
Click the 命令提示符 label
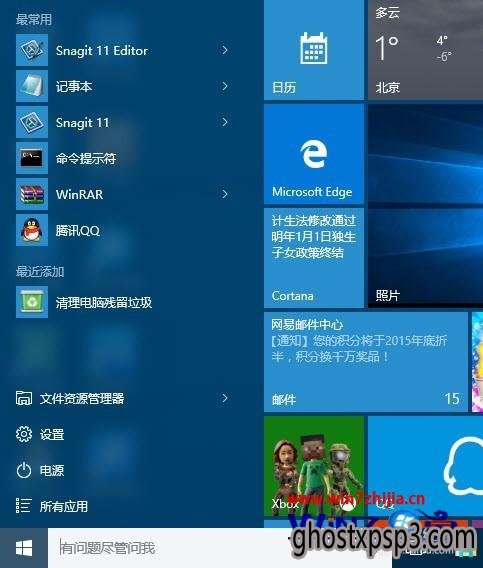tap(86, 158)
